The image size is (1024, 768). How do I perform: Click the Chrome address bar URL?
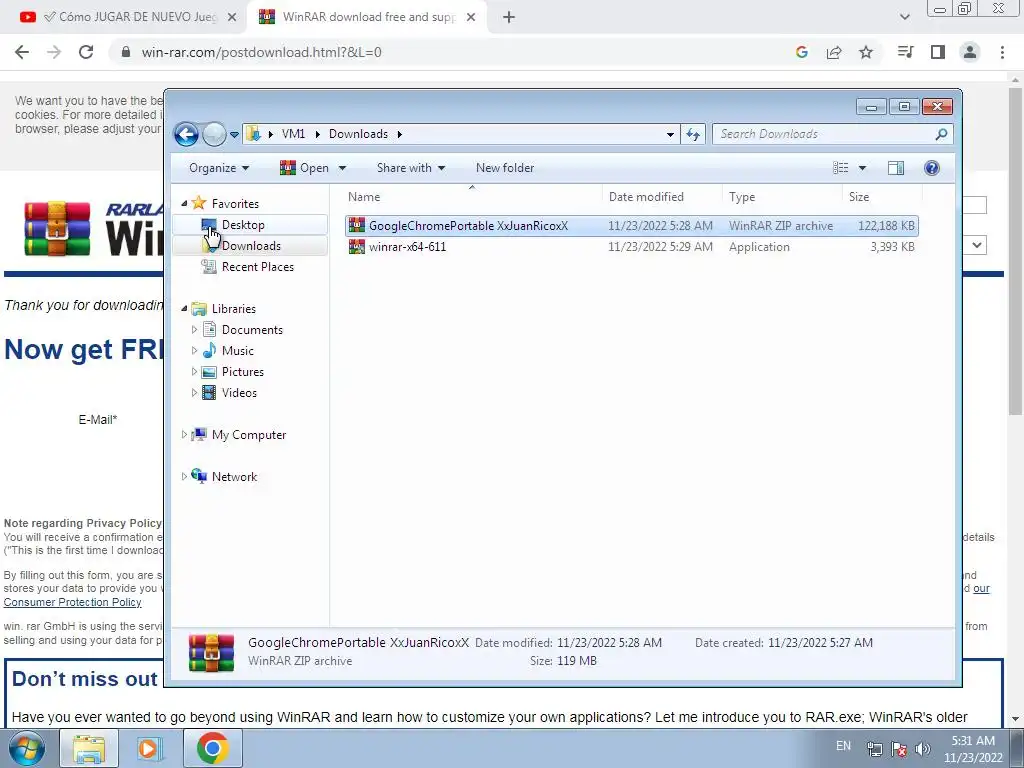(261, 52)
